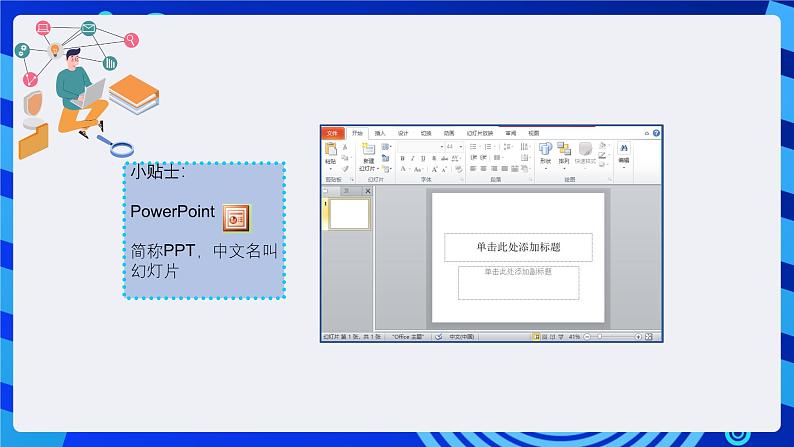Justify paragraph text
The width and height of the screenshot is (794, 447).
click(505, 169)
